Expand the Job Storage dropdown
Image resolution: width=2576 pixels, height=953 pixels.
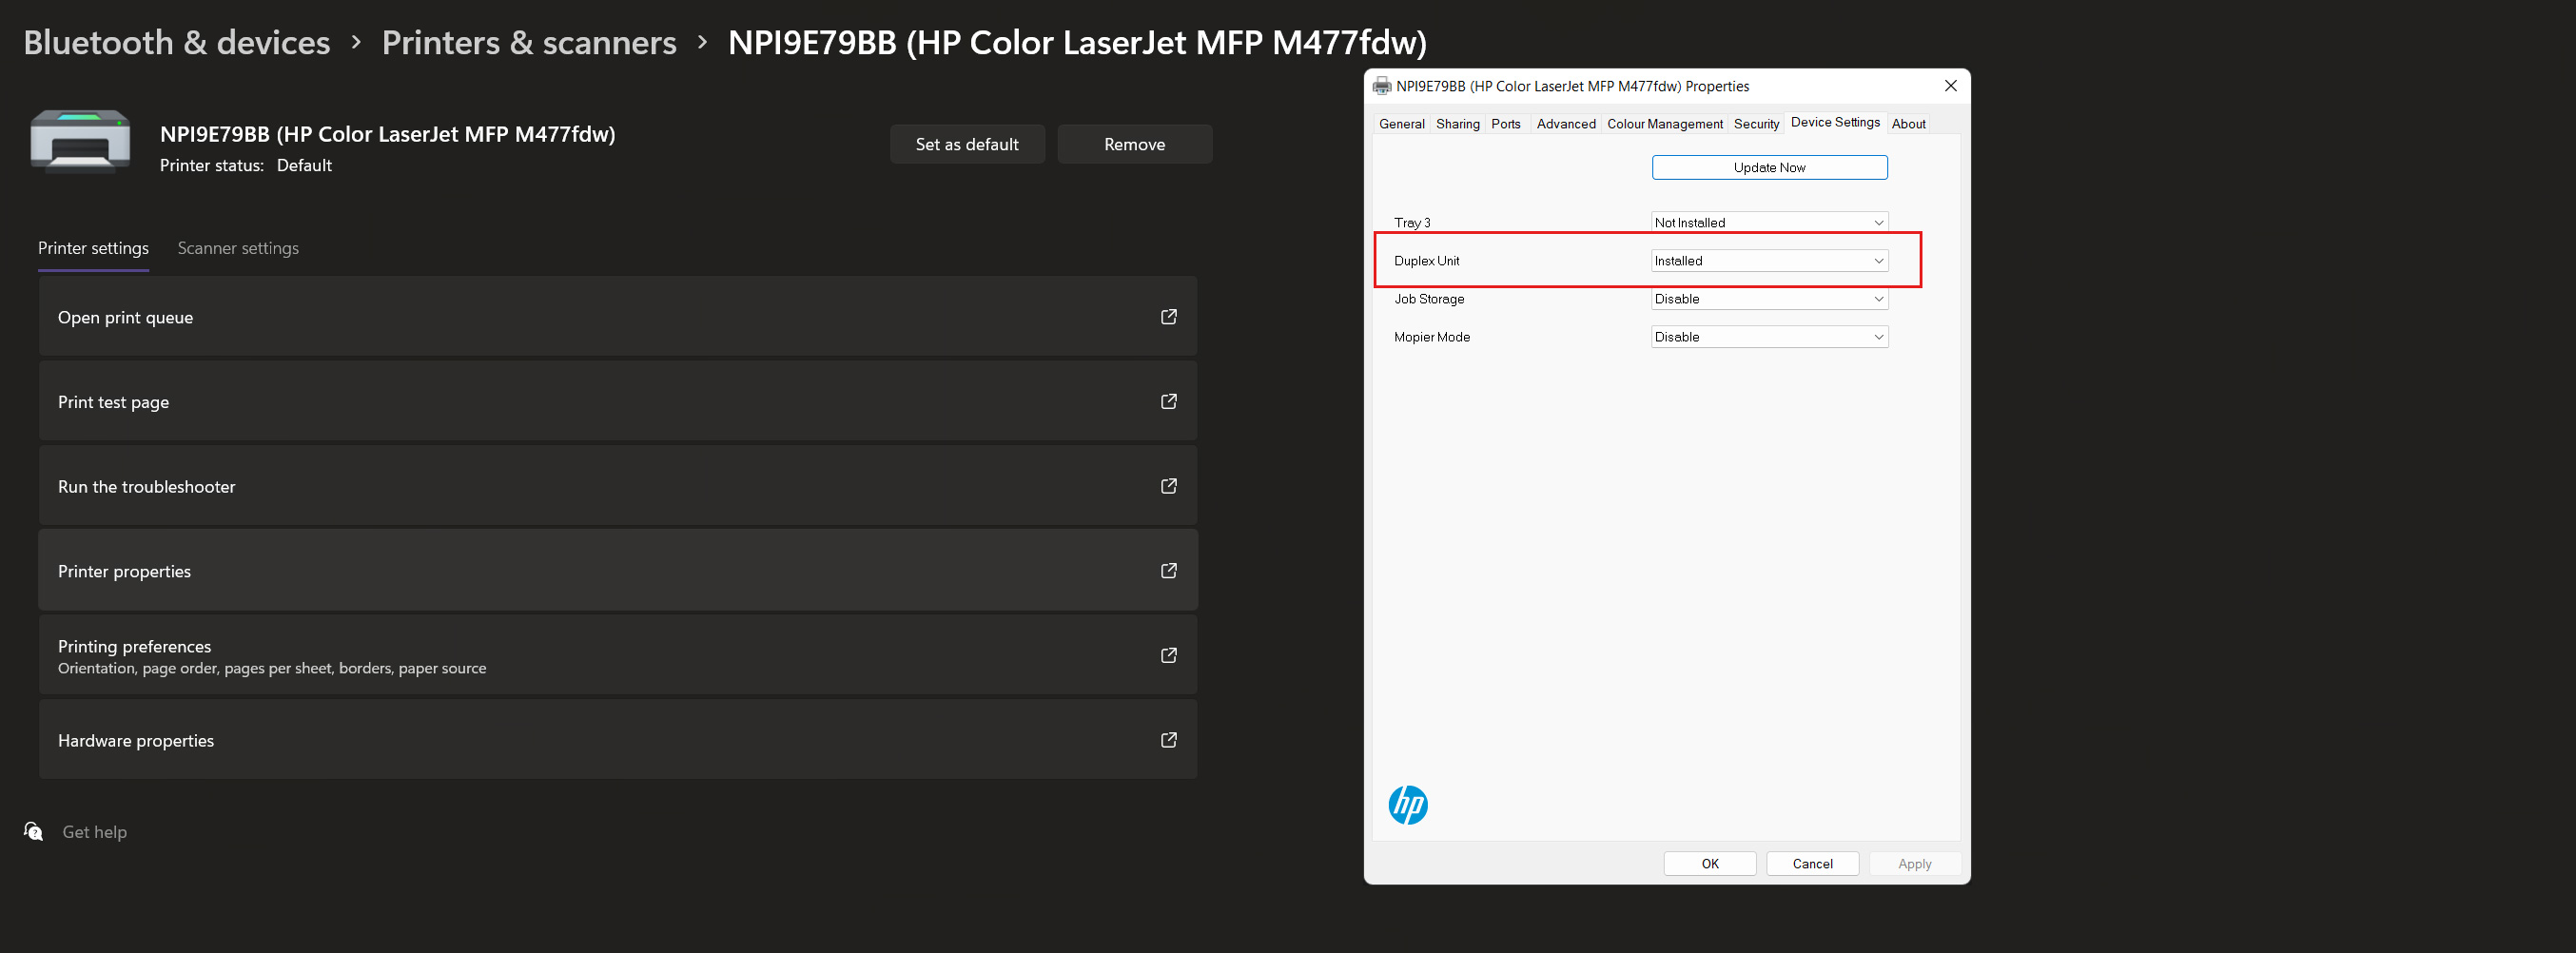pyautogui.click(x=1768, y=299)
